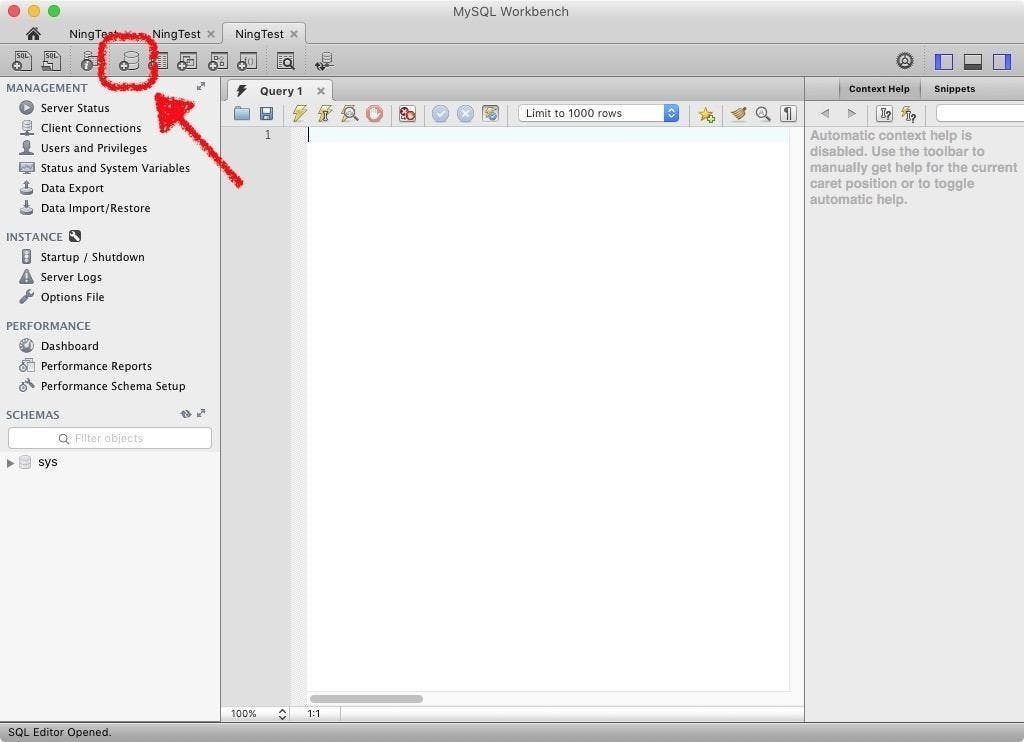This screenshot has width=1024, height=742.
Task: Click inside SQL query editor line 1
Action: pyautogui.click(x=547, y=135)
